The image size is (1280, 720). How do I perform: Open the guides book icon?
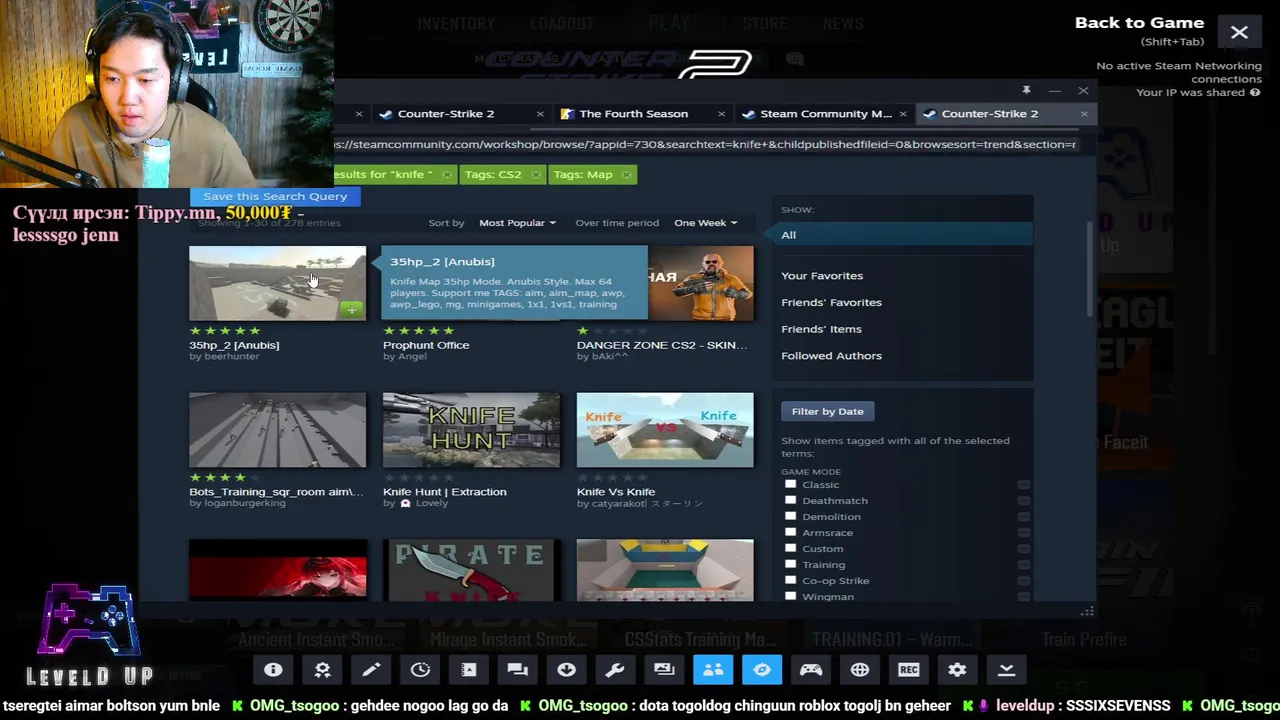(469, 670)
